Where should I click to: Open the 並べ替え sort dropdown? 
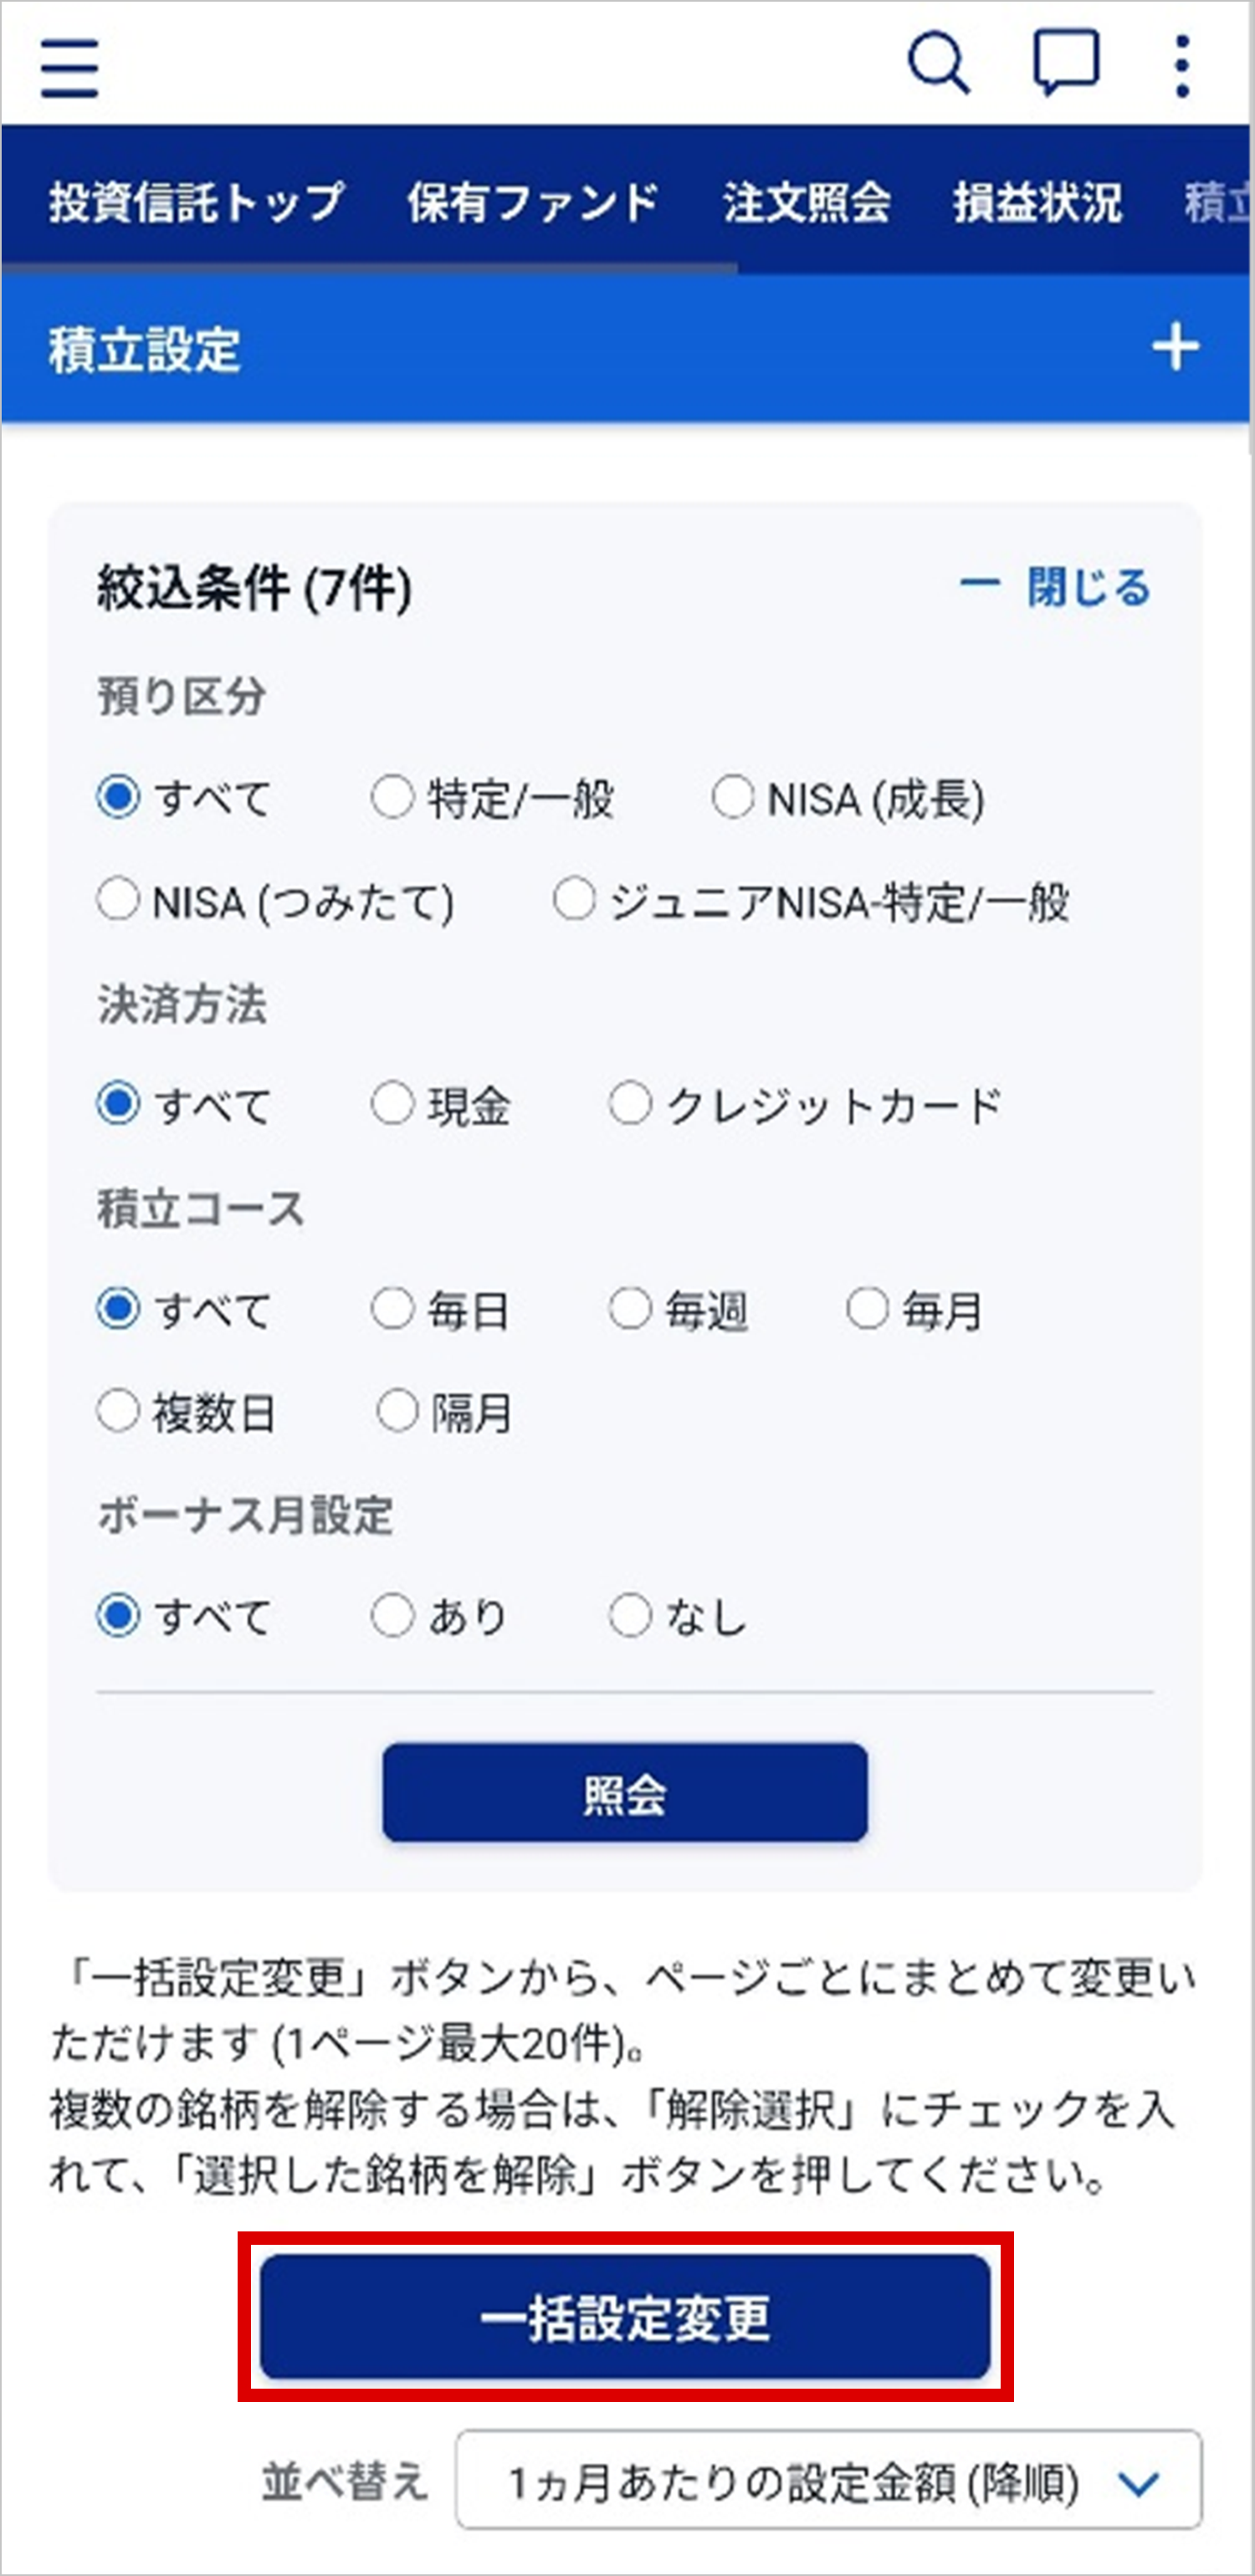point(828,2483)
